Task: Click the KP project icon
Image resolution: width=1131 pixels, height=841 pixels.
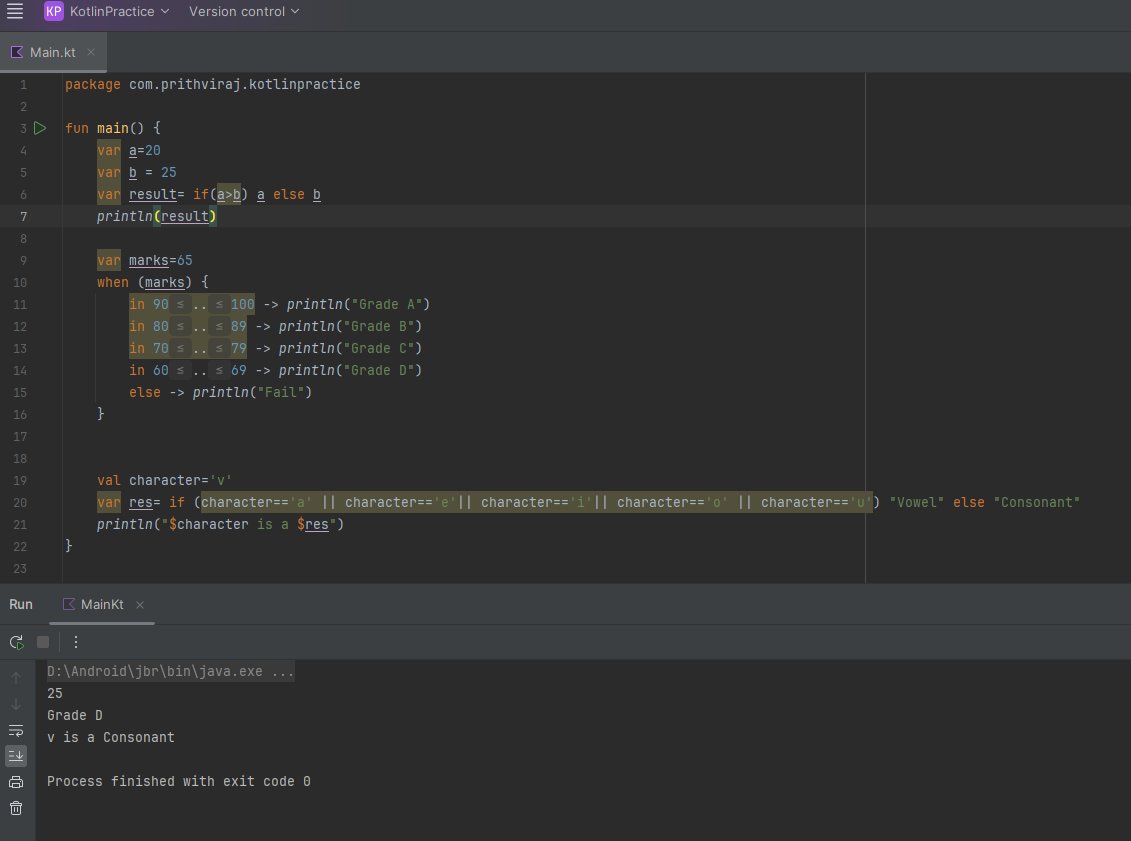Action: [53, 12]
